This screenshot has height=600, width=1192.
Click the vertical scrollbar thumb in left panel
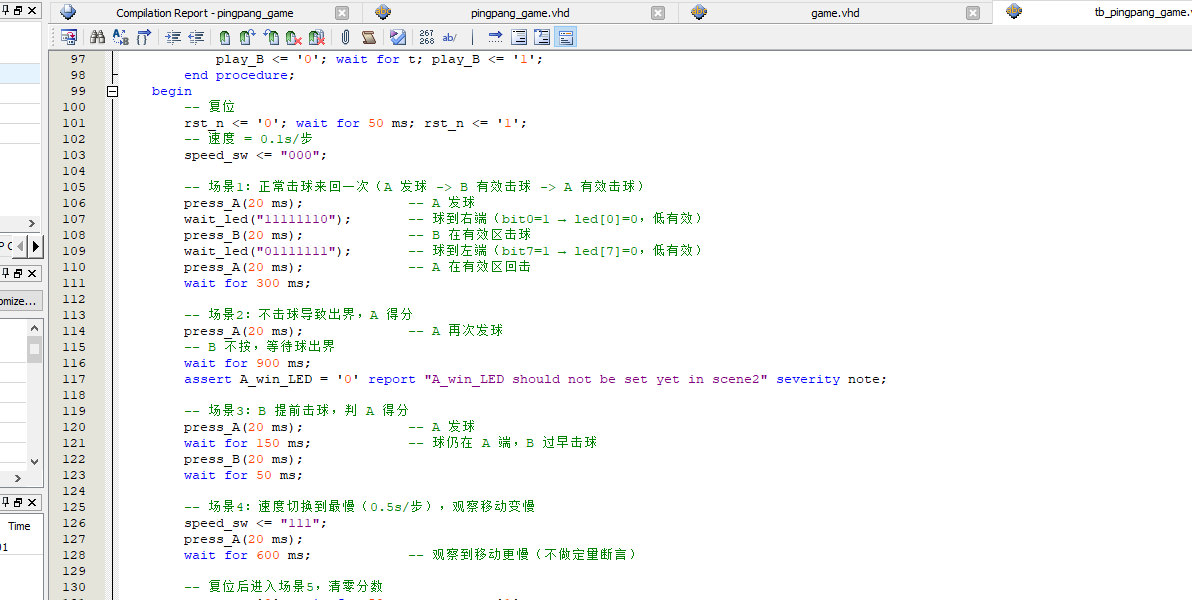coord(34,349)
